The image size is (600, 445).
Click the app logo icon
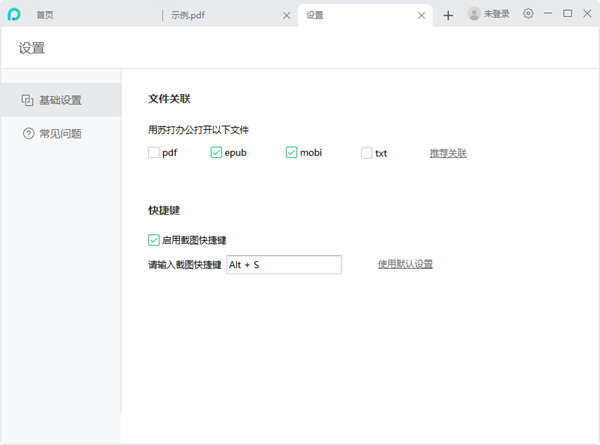14,15
